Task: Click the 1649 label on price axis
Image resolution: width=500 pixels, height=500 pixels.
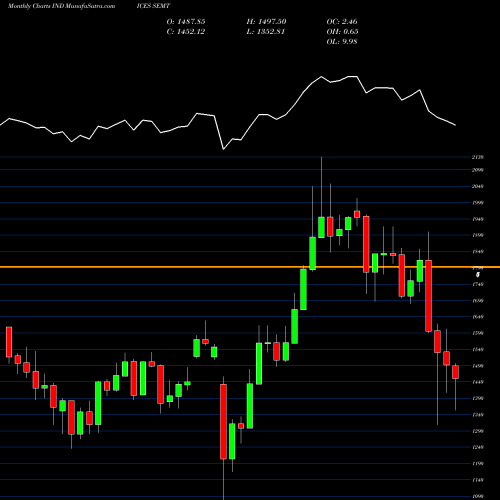Action: coord(478,317)
